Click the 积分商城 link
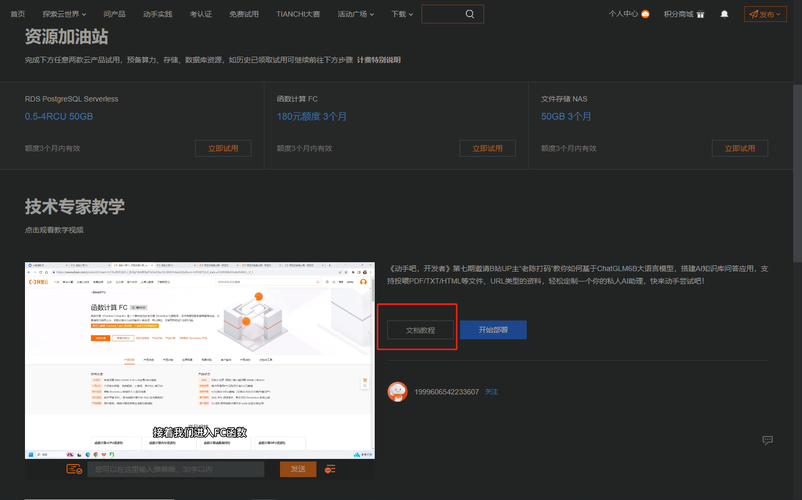The height and width of the screenshot is (500, 802). point(678,14)
